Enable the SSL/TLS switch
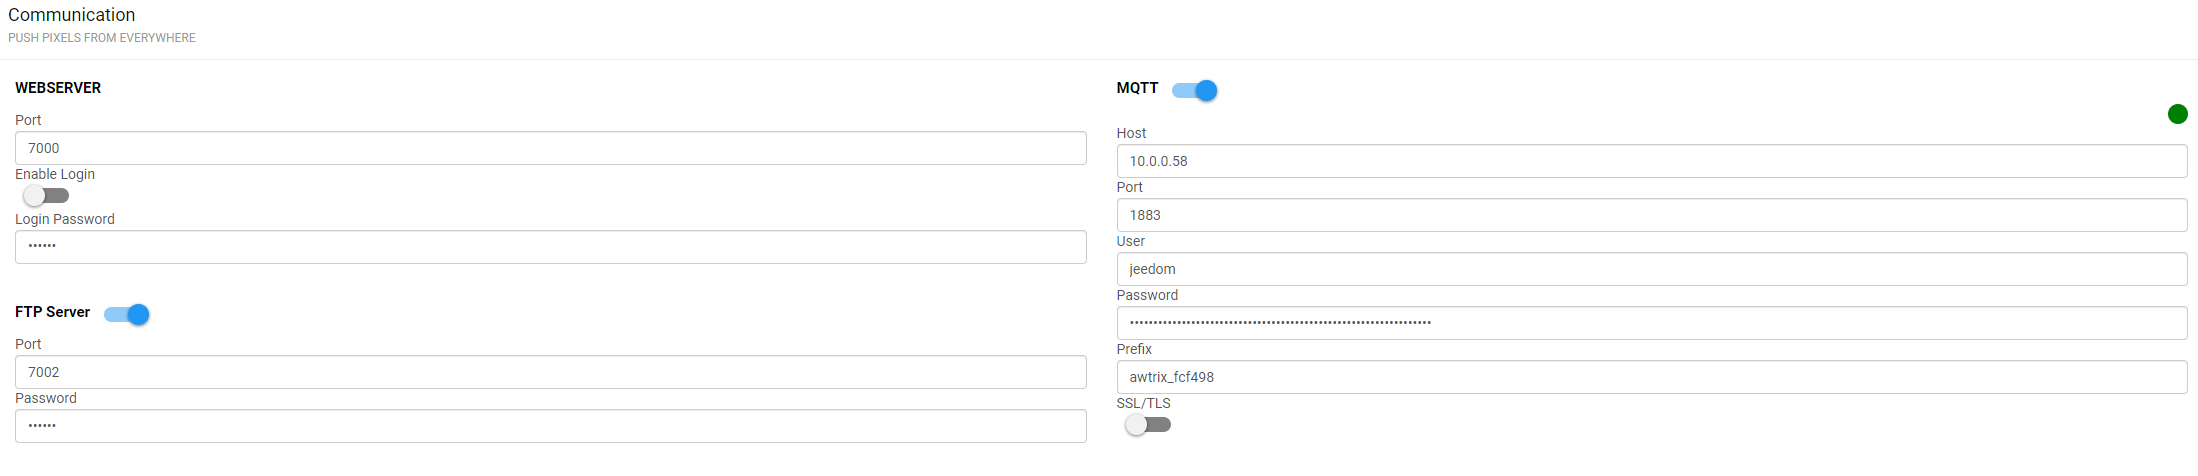Image resolution: width=2198 pixels, height=476 pixels. (1147, 425)
